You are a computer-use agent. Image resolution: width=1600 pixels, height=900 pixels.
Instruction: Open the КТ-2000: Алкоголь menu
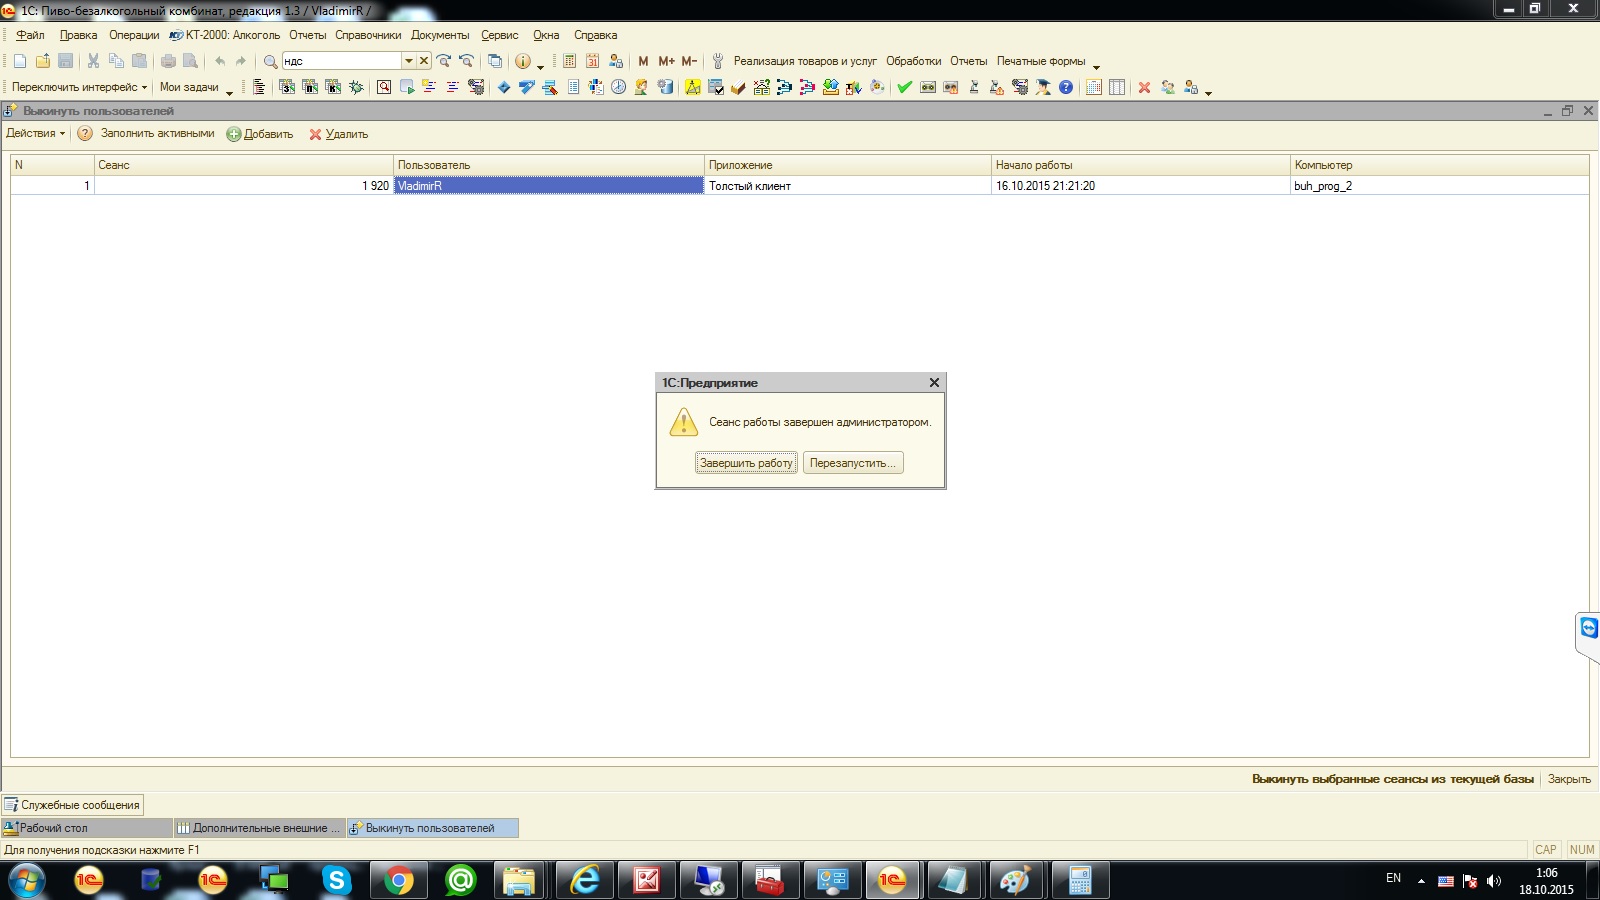[x=225, y=35]
